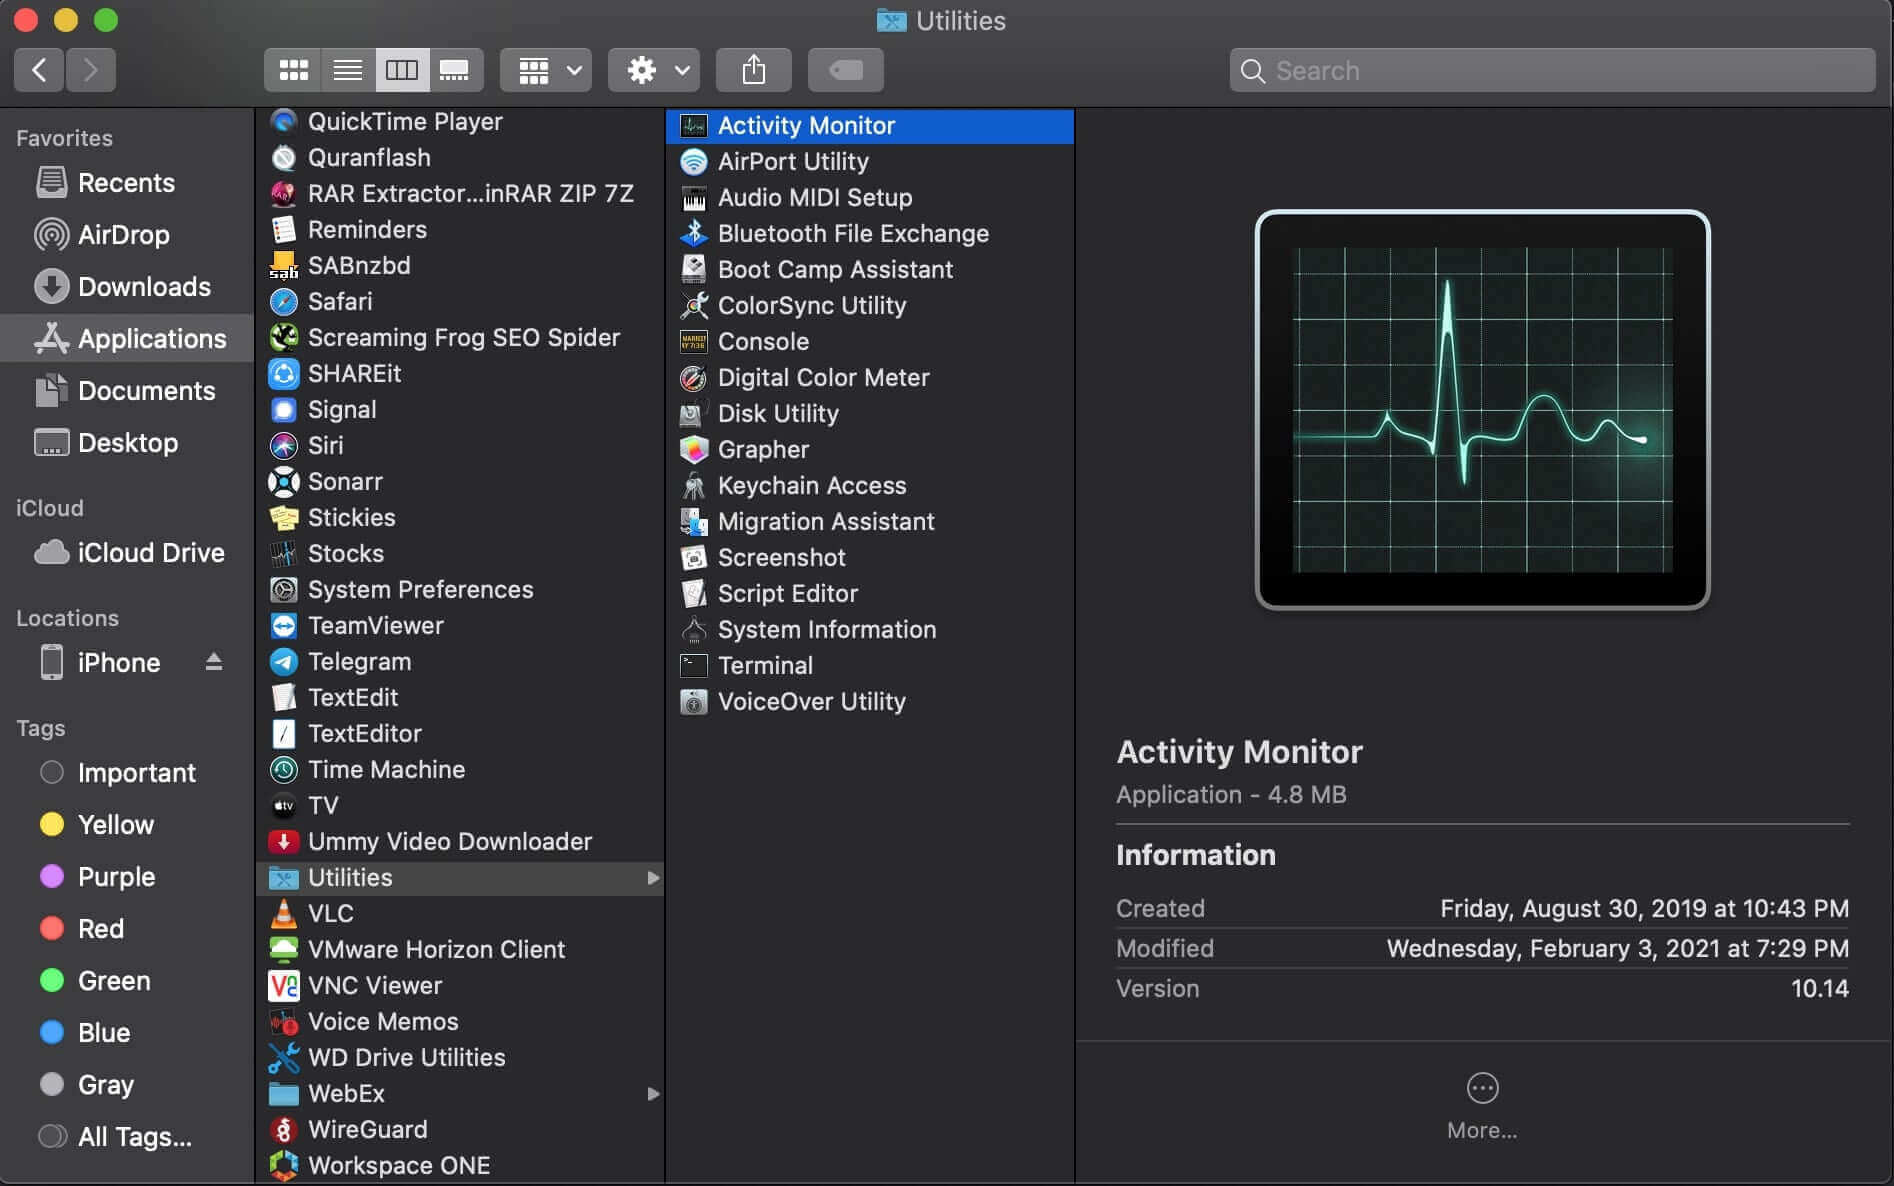Viewport: 1894px width, 1186px height.
Task: Open Downloads in the sidebar
Action: (126, 287)
